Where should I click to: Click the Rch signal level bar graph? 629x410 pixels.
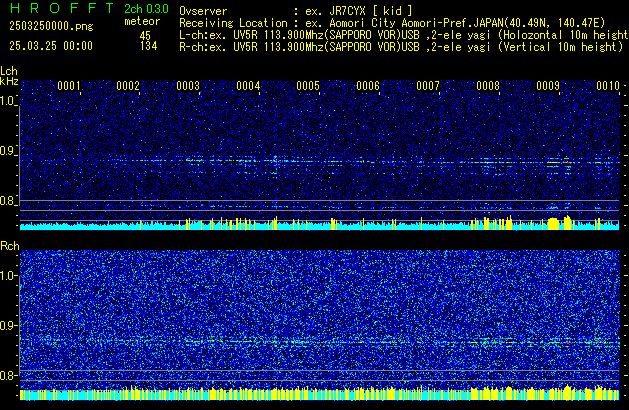pos(320,393)
